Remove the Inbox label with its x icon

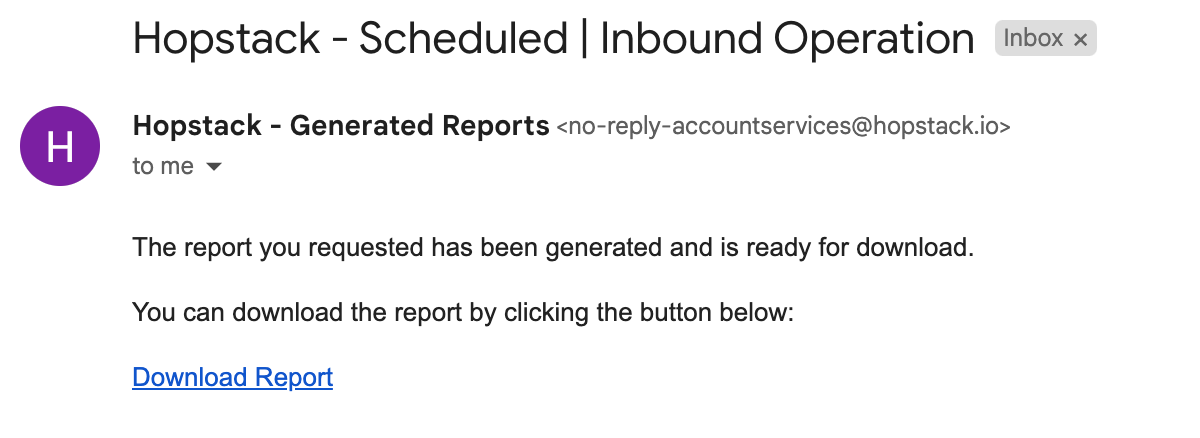click(x=1080, y=40)
